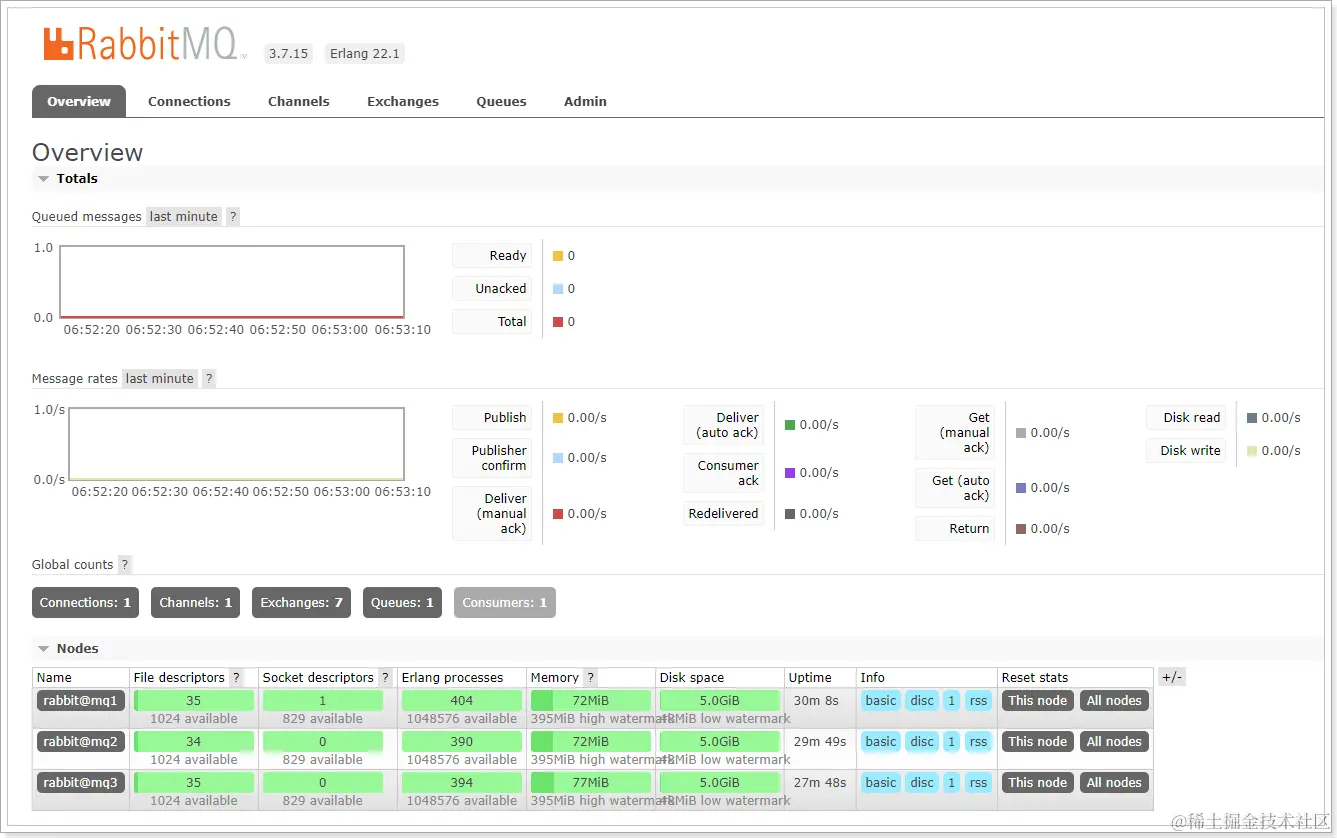Click the 'rss' info badge for rabbit@mq1
This screenshot has width=1337, height=838.
[978, 700]
